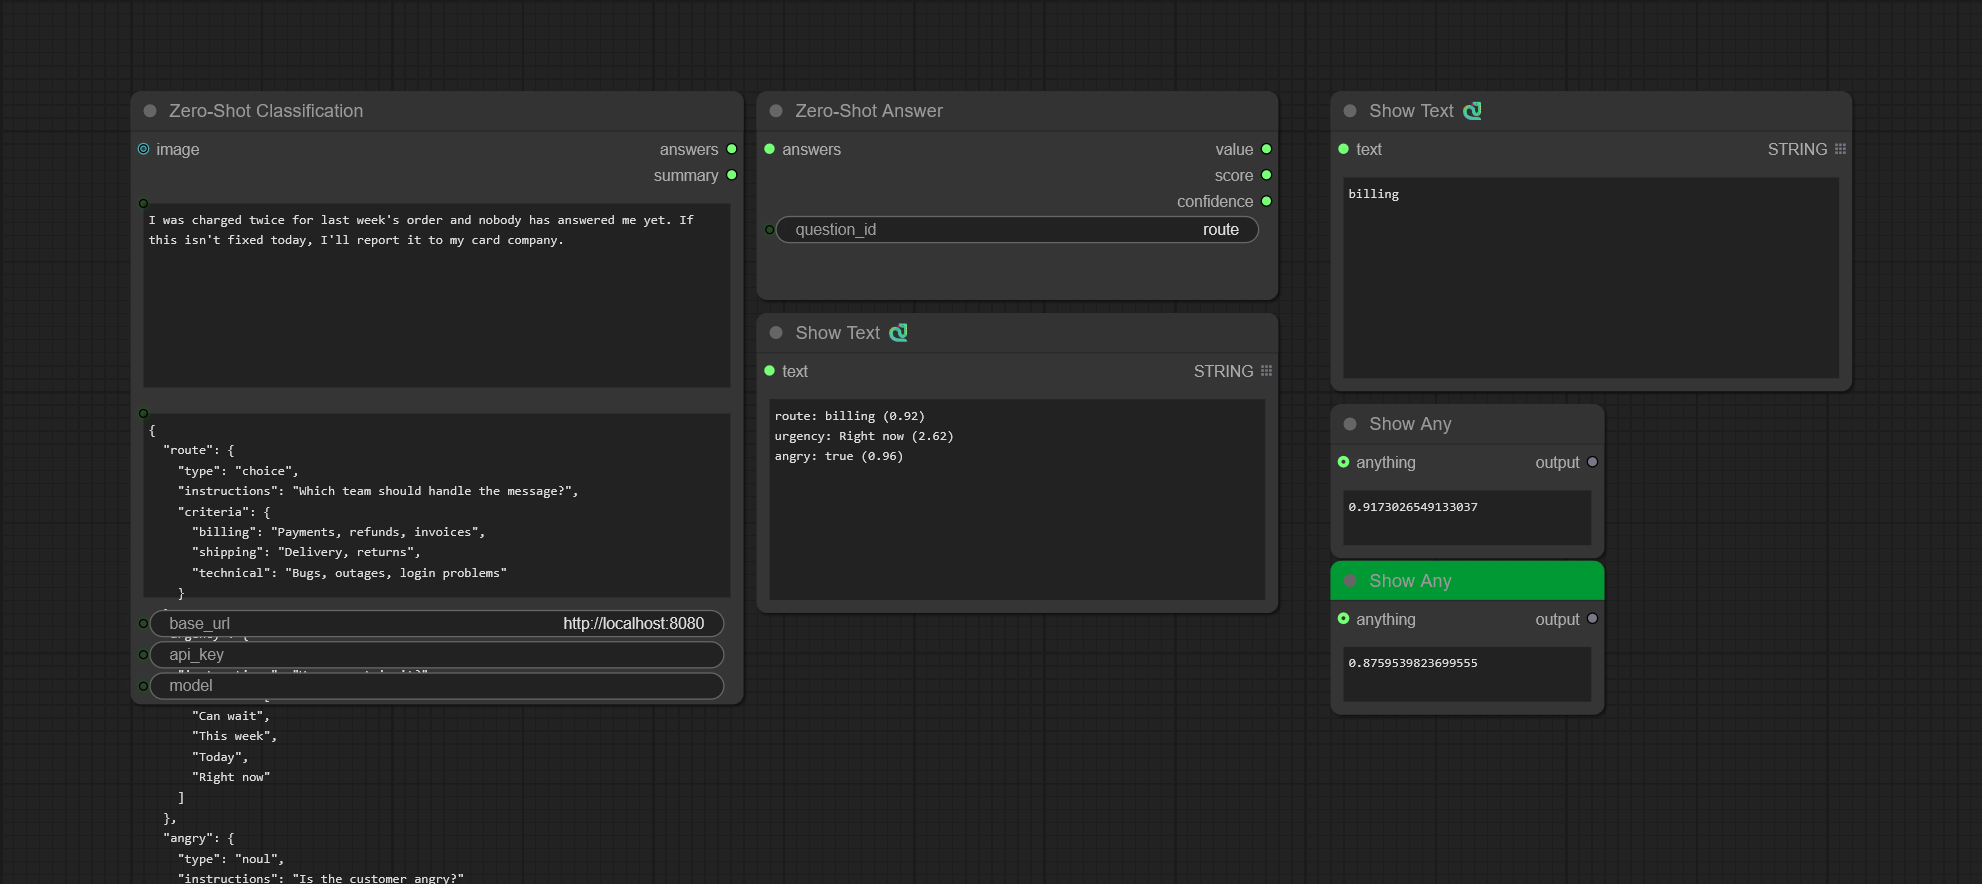The width and height of the screenshot is (1982, 884).
Task: Click the output socket on 0.8759 Show Any
Action: click(1592, 619)
